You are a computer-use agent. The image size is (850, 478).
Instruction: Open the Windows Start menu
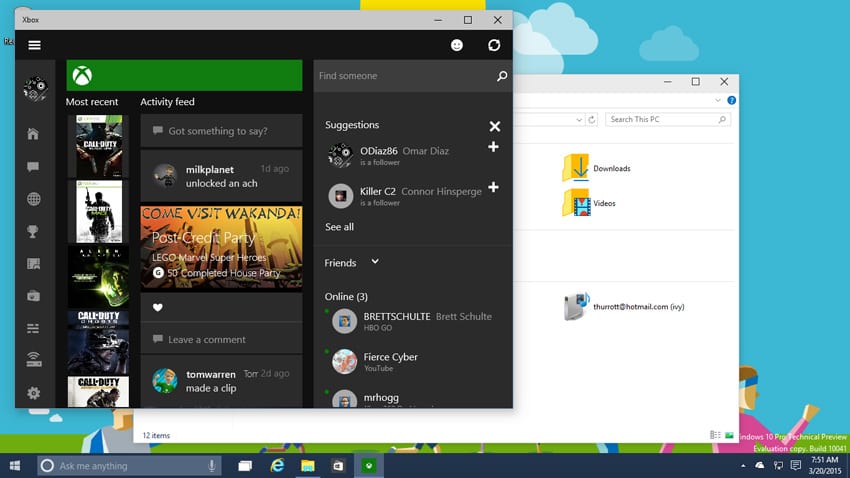click(x=15, y=466)
